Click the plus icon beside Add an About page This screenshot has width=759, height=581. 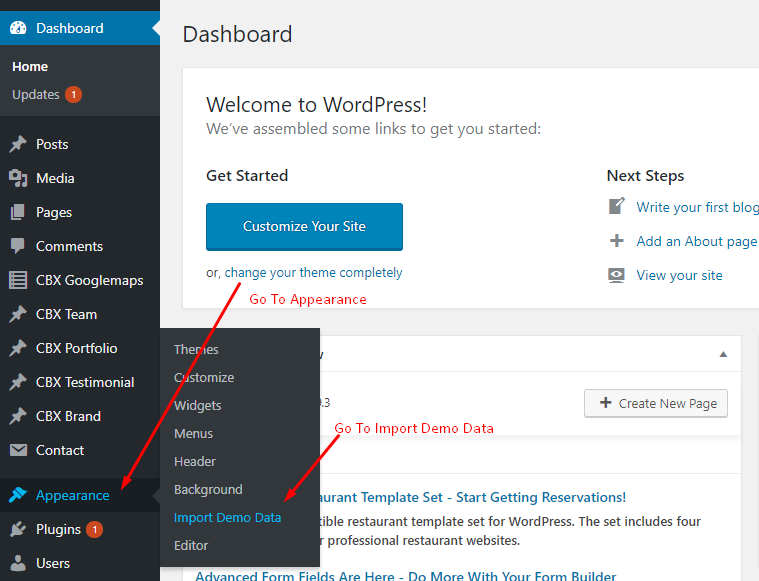click(x=617, y=241)
